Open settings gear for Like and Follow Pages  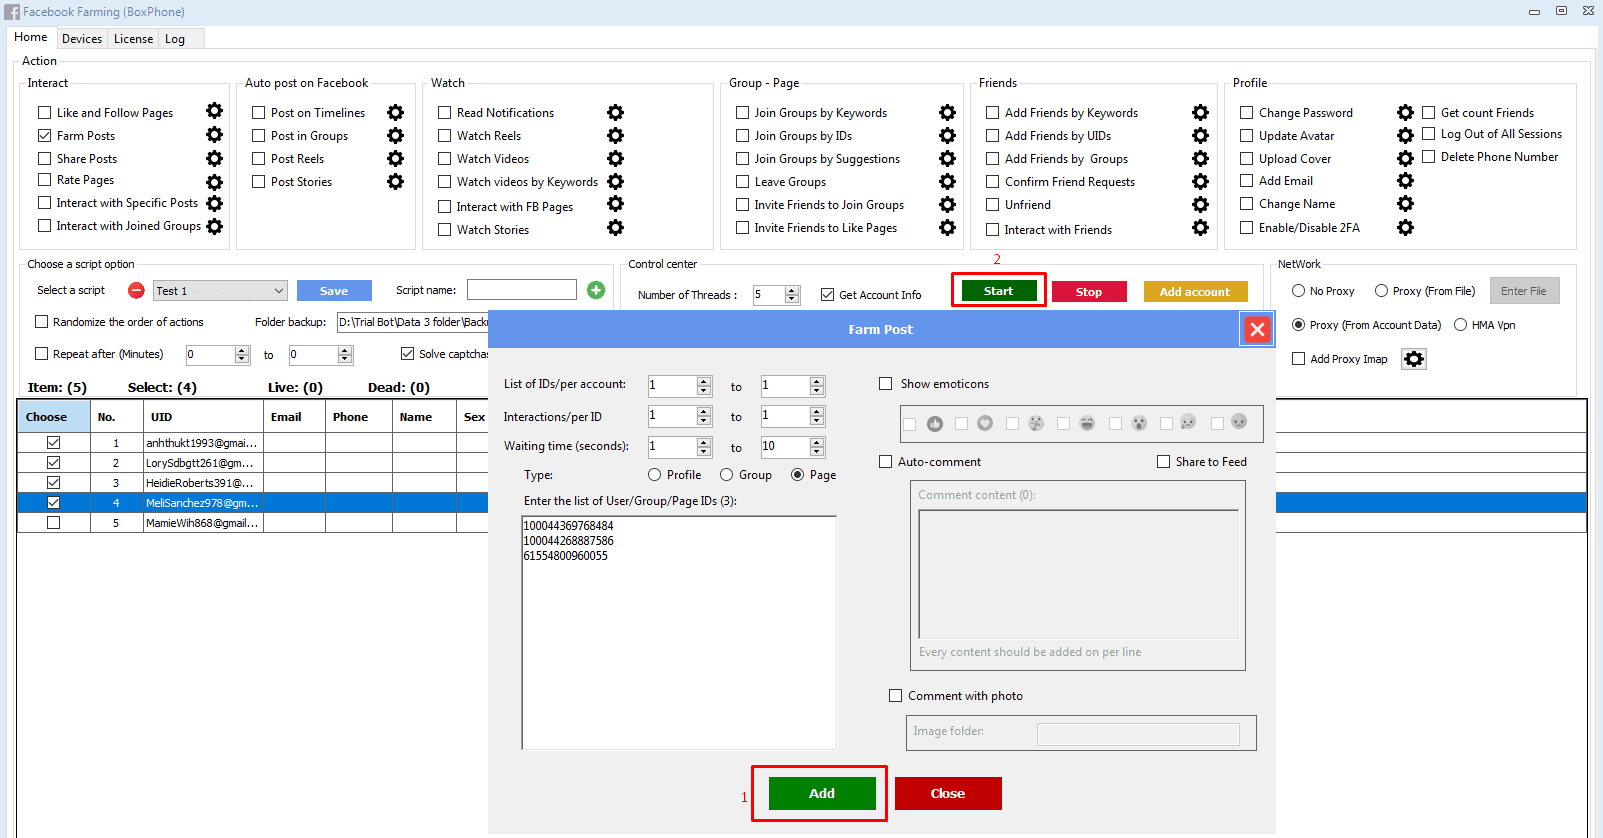pos(214,111)
